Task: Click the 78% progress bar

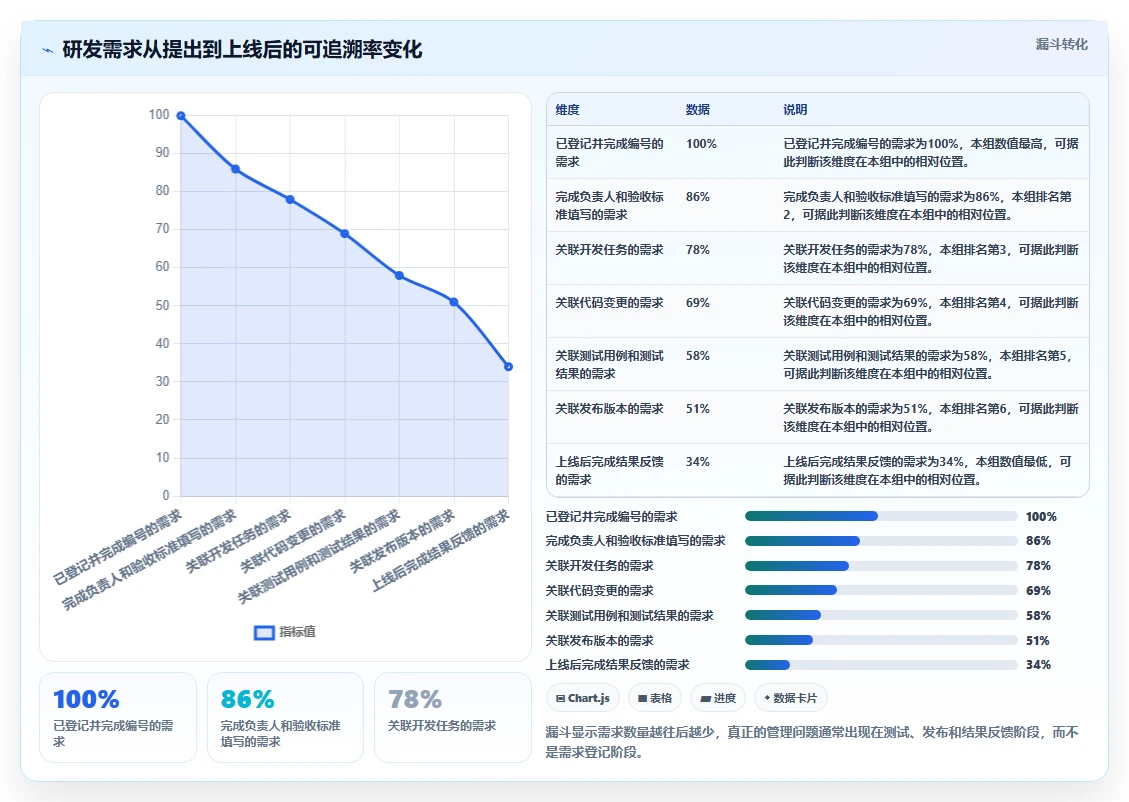Action: click(x=881, y=566)
